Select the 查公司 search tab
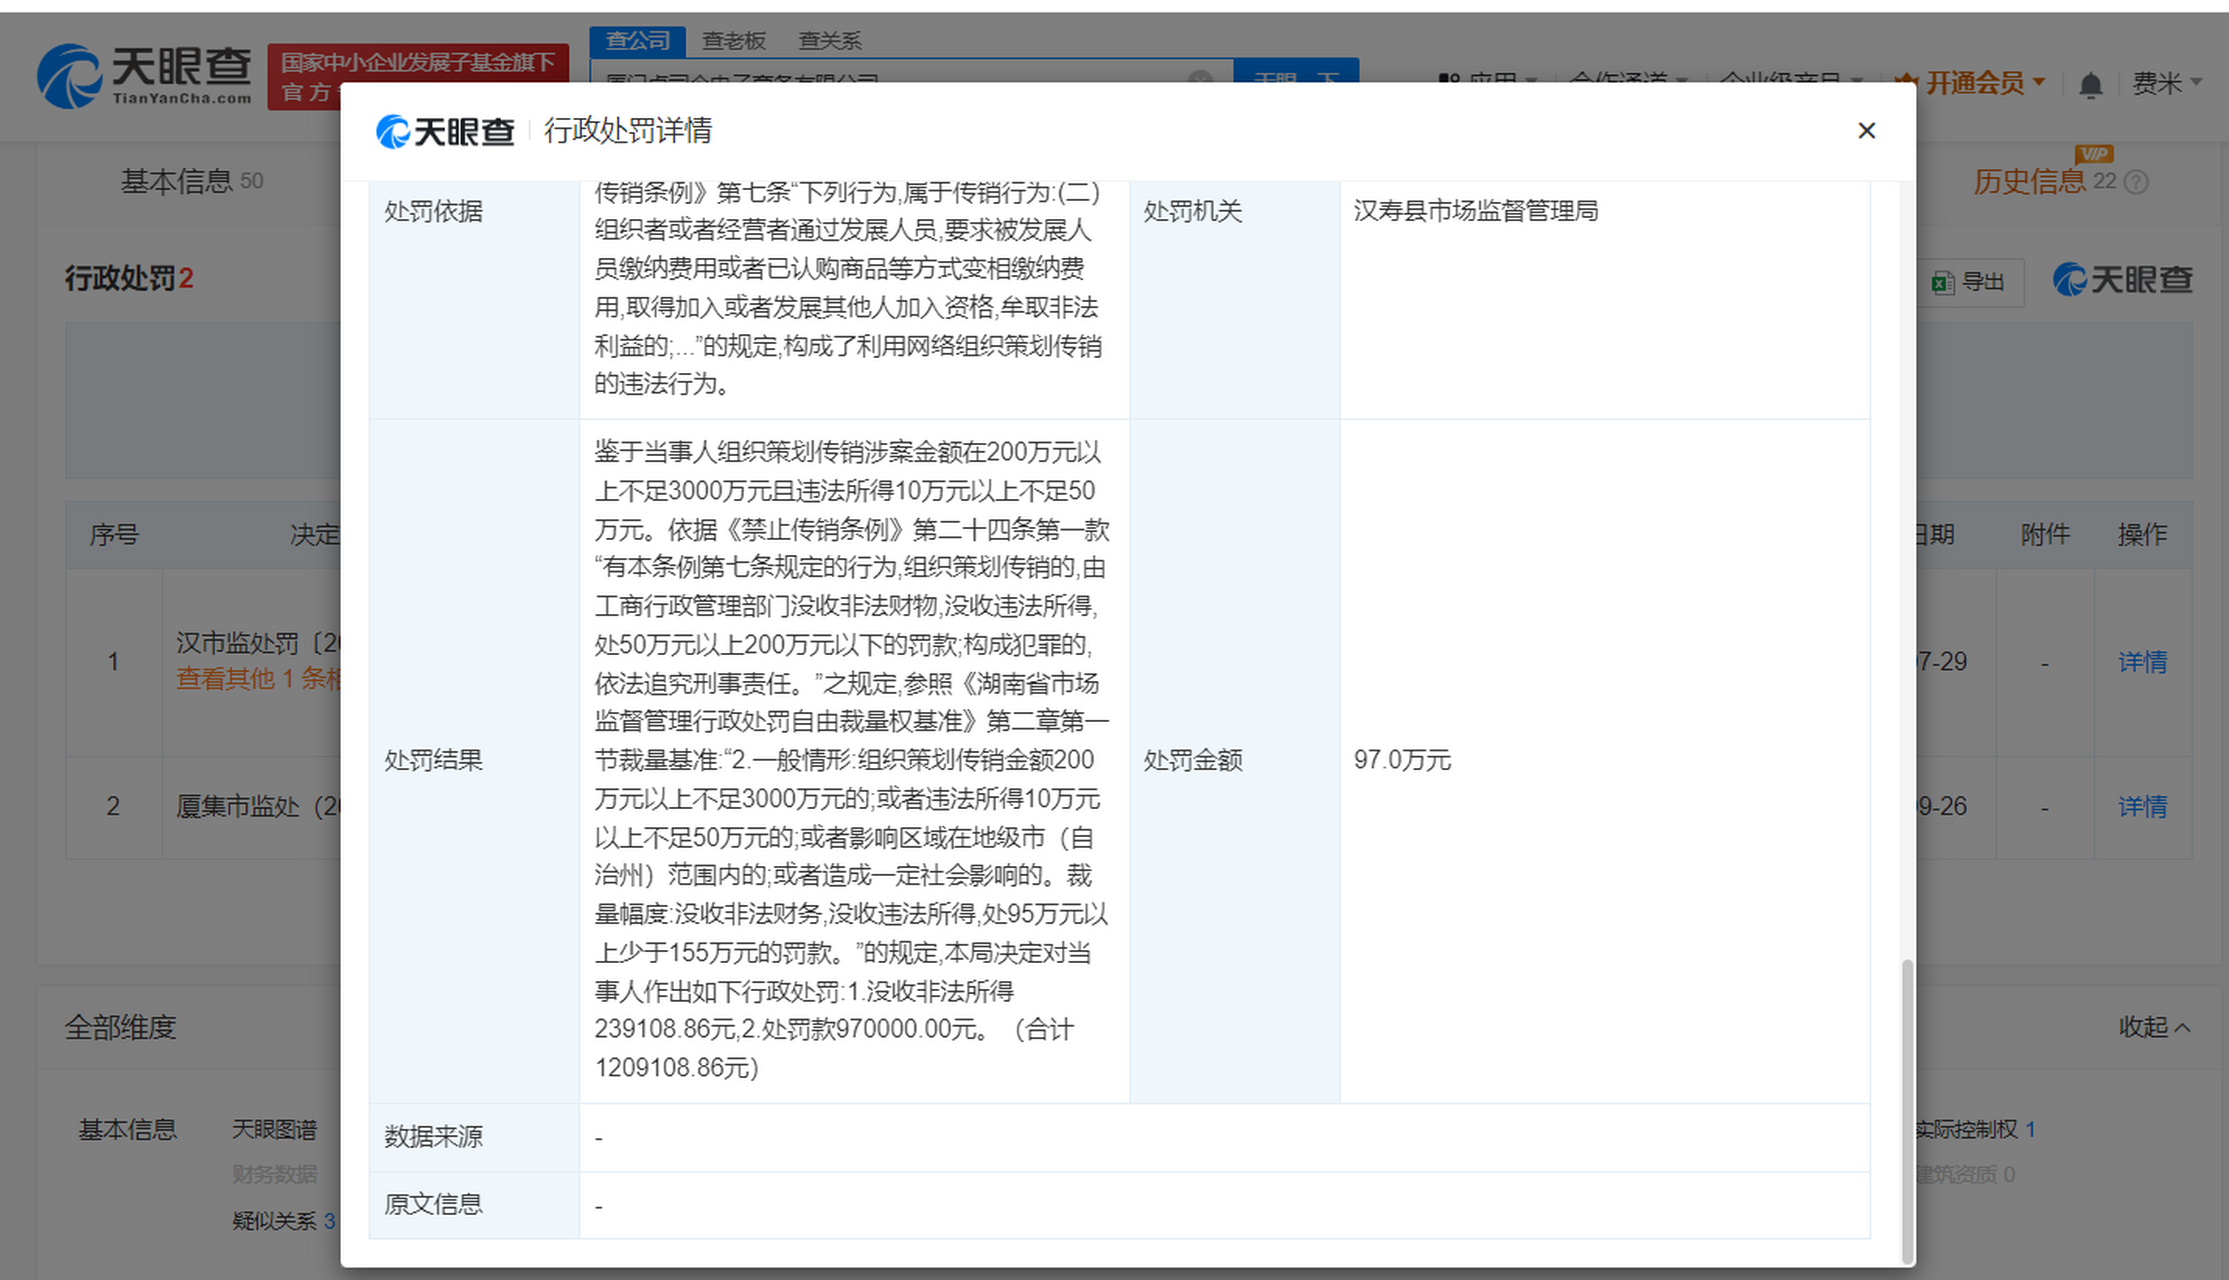2229x1280 pixels. [x=637, y=40]
